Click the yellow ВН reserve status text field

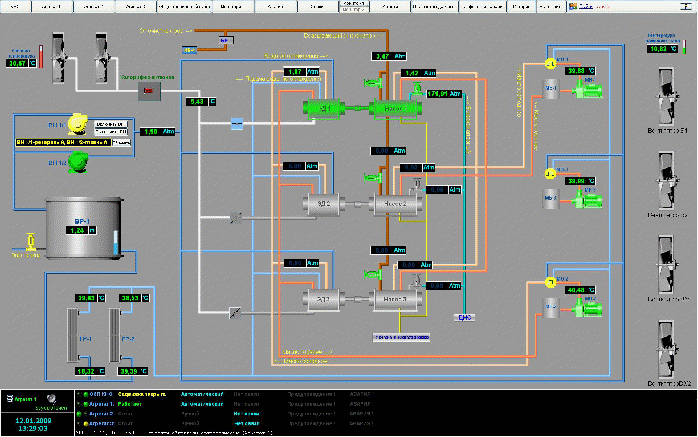point(63,142)
